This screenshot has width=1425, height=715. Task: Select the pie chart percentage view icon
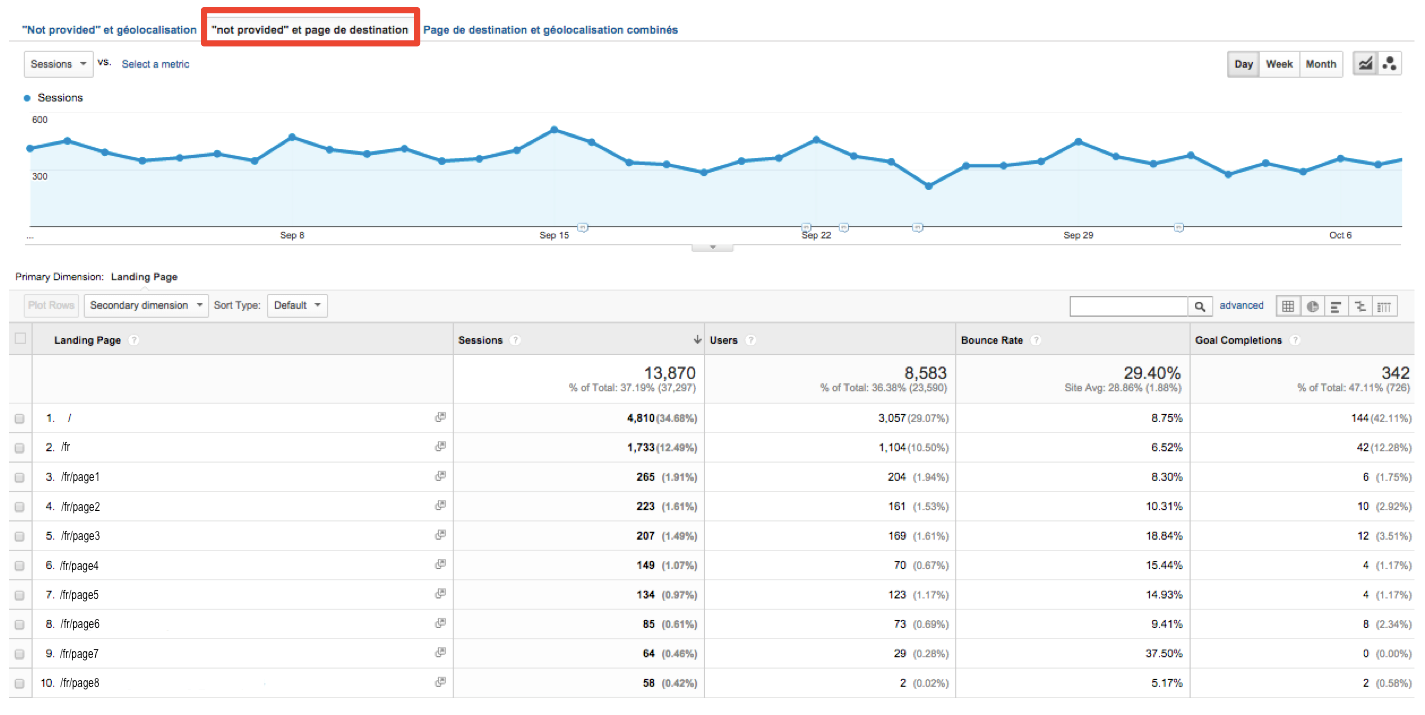pyautogui.click(x=1312, y=306)
